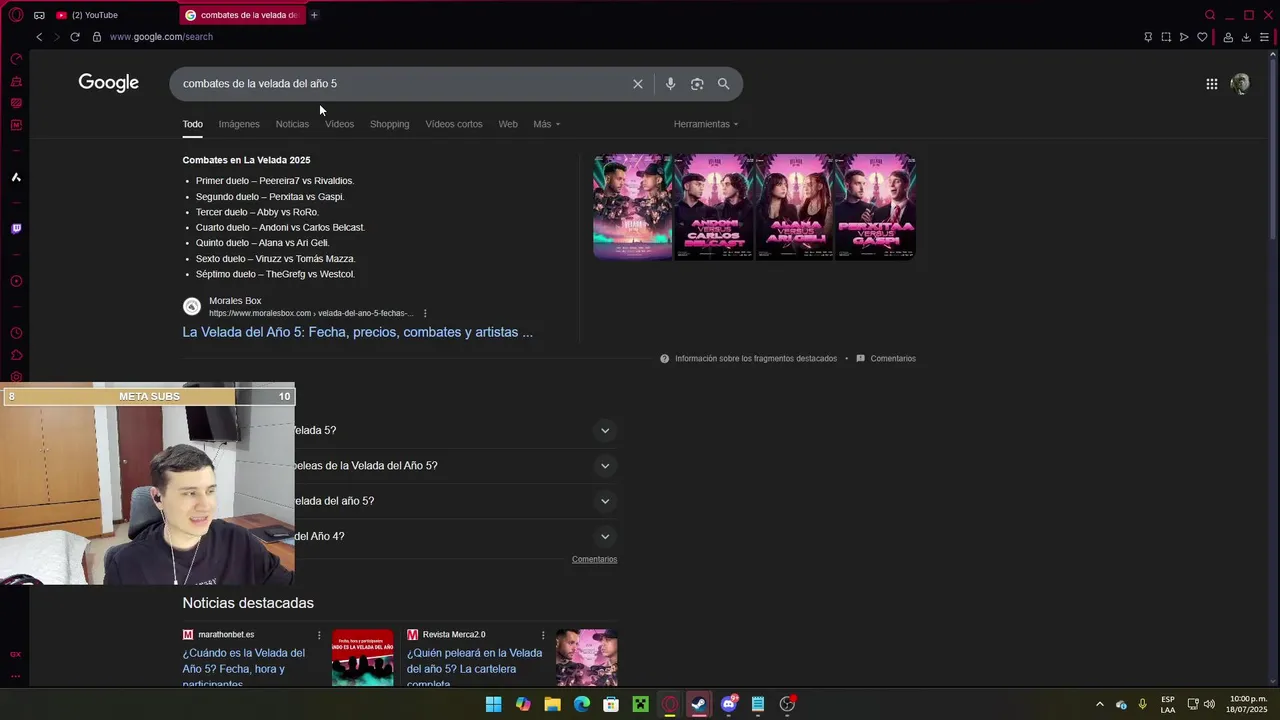Open Alana versus Ari Geli poster thumbnail
This screenshot has width=1280, height=720.
coord(795,206)
